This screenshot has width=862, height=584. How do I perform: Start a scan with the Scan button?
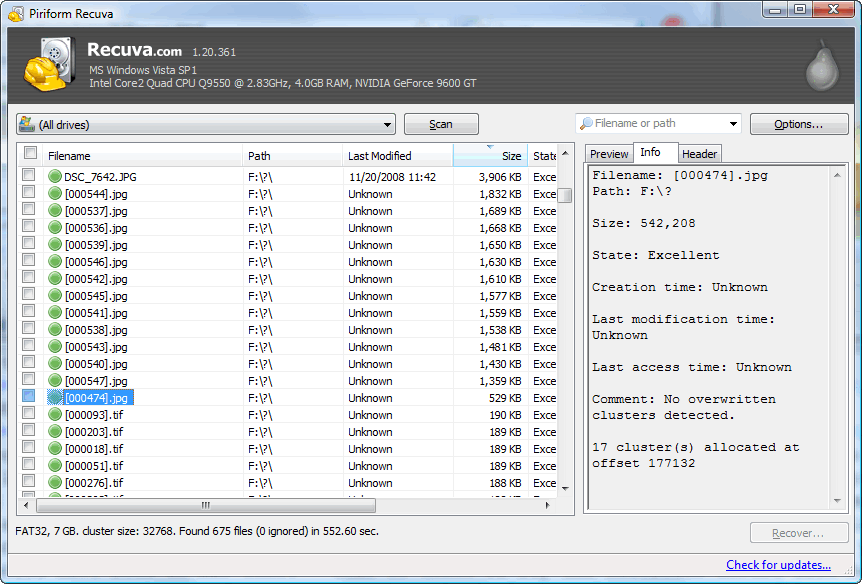pos(441,124)
